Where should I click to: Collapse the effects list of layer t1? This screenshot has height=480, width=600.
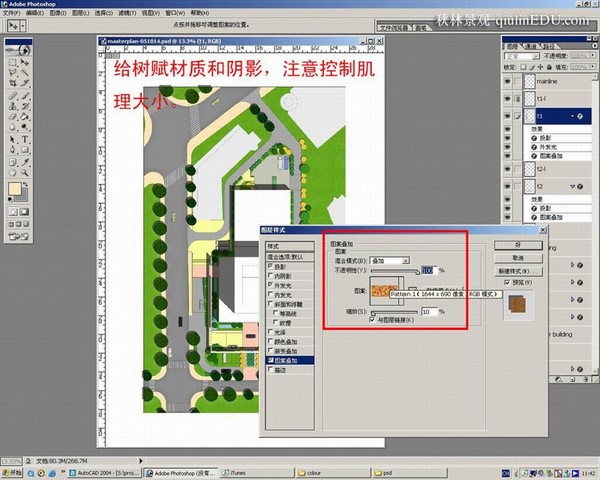point(573,116)
